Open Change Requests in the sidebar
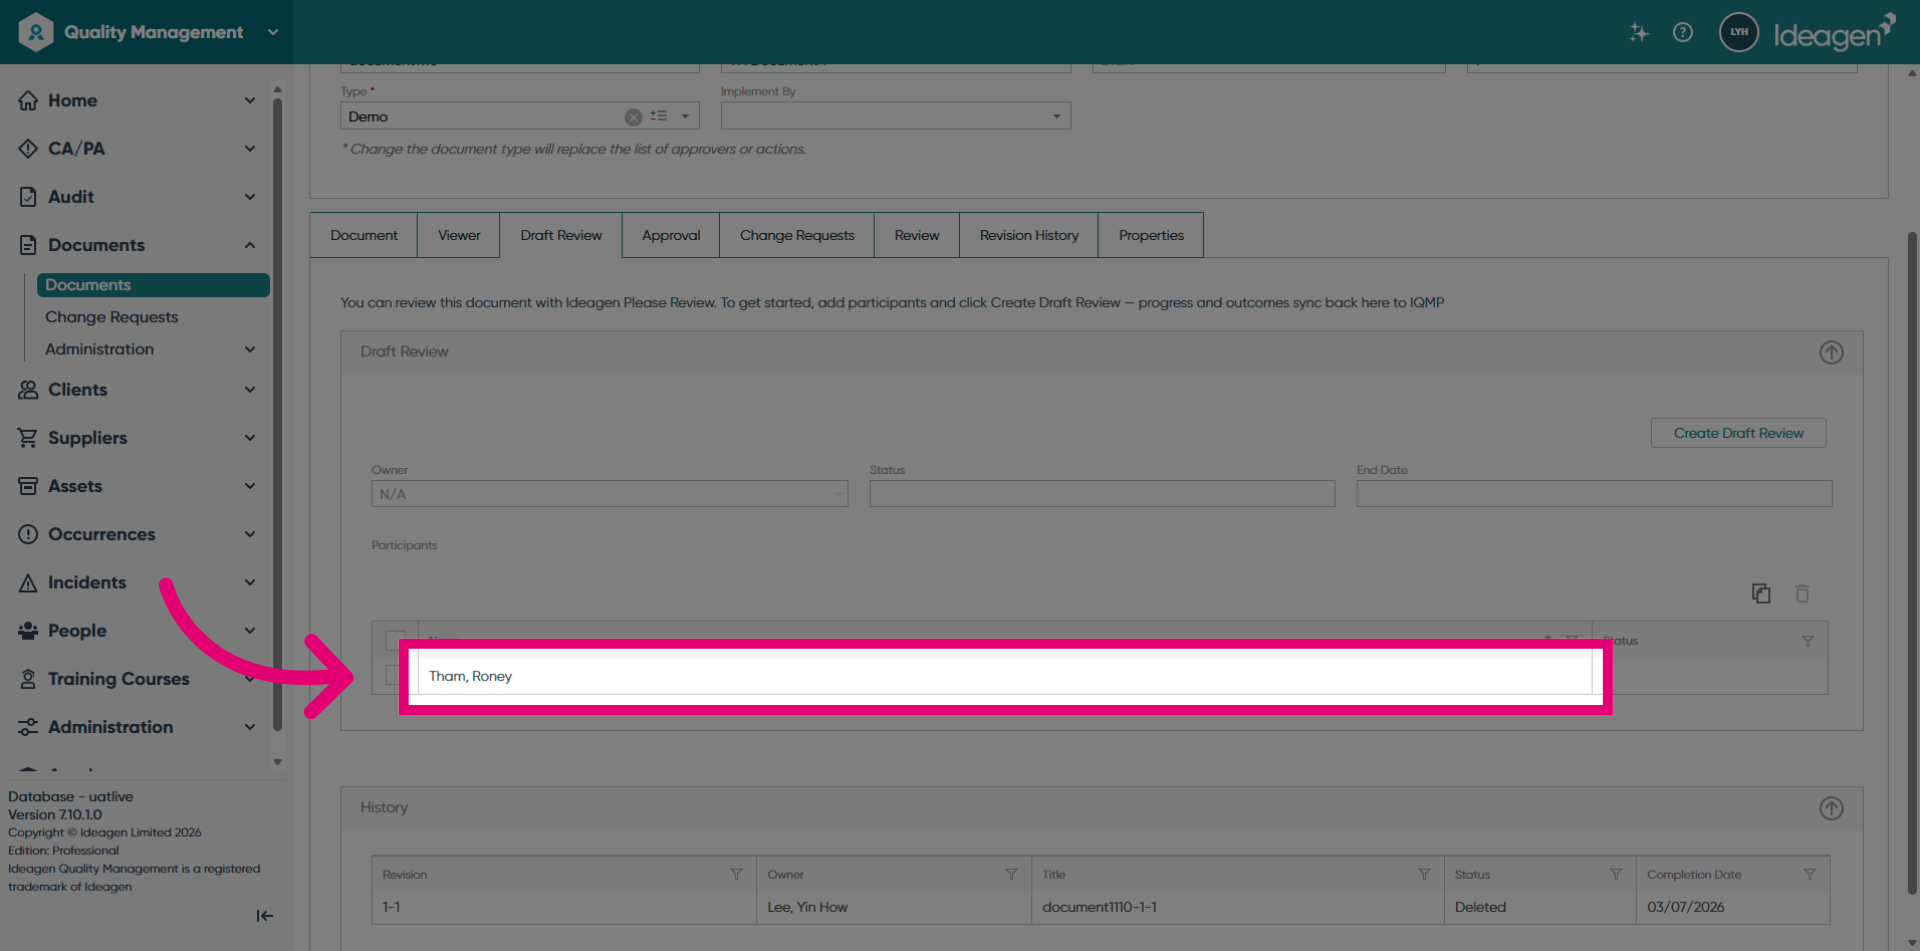This screenshot has height=951, width=1920. coord(111,317)
